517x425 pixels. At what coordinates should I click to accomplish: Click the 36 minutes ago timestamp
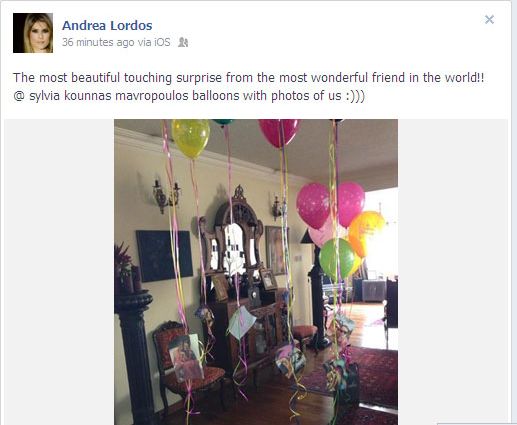(98, 42)
